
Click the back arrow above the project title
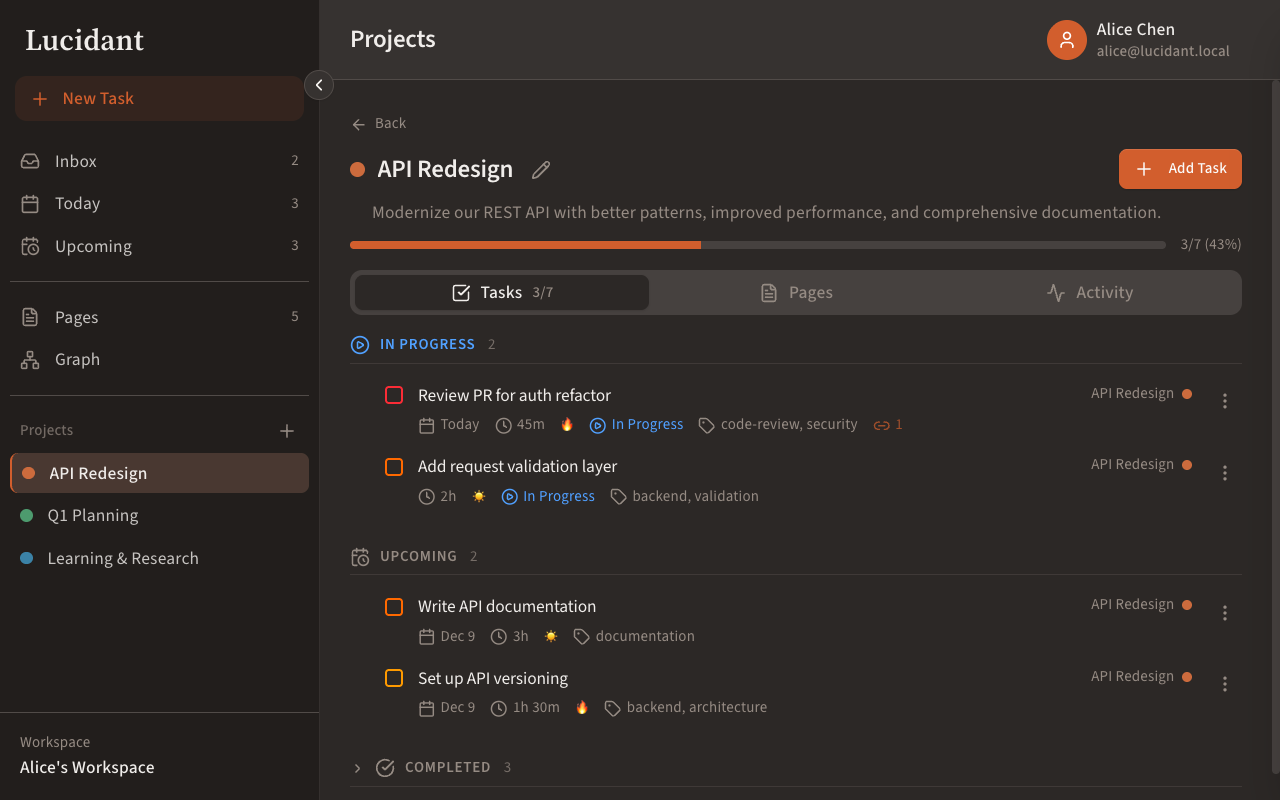359,123
